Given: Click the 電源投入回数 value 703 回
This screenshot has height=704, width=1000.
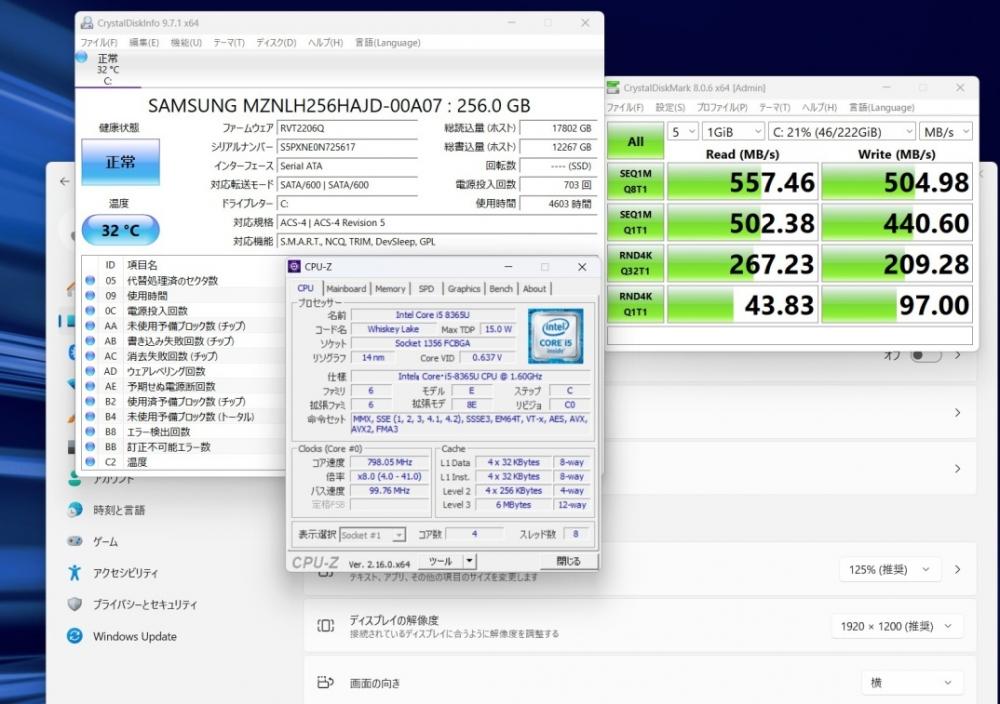Looking at the screenshot, I should tap(558, 185).
